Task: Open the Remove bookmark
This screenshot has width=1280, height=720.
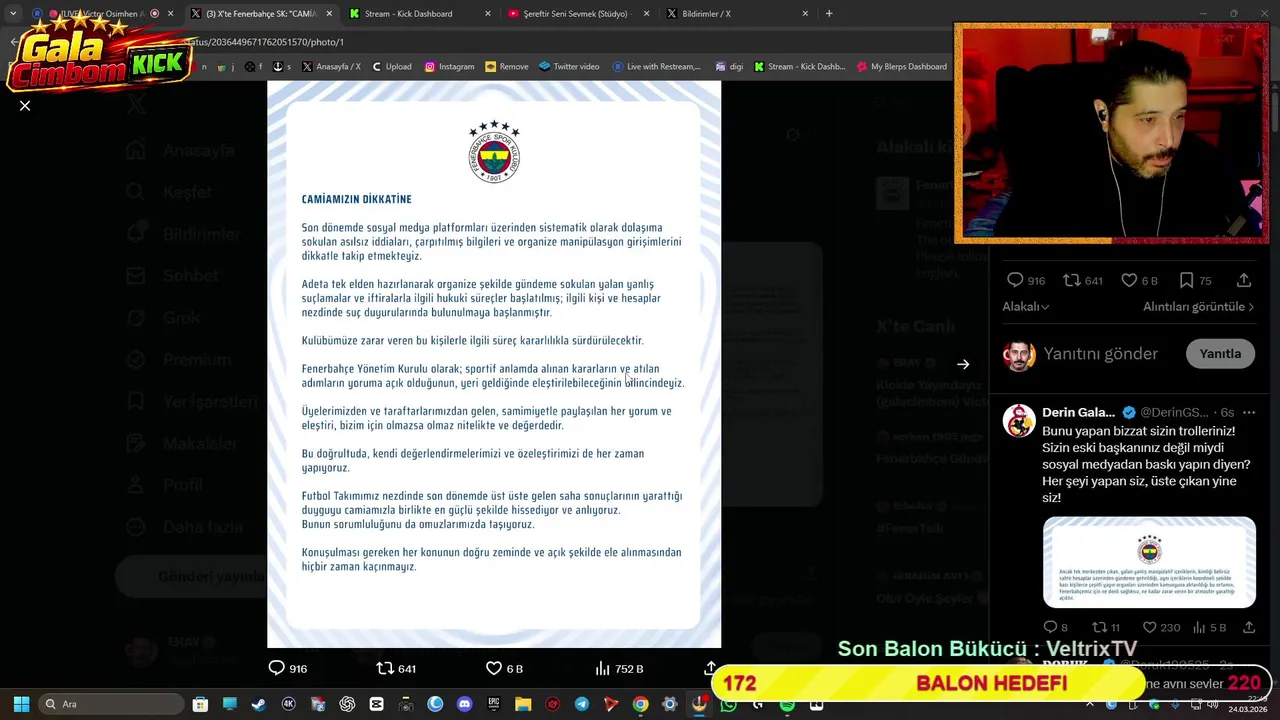Action: (506, 66)
